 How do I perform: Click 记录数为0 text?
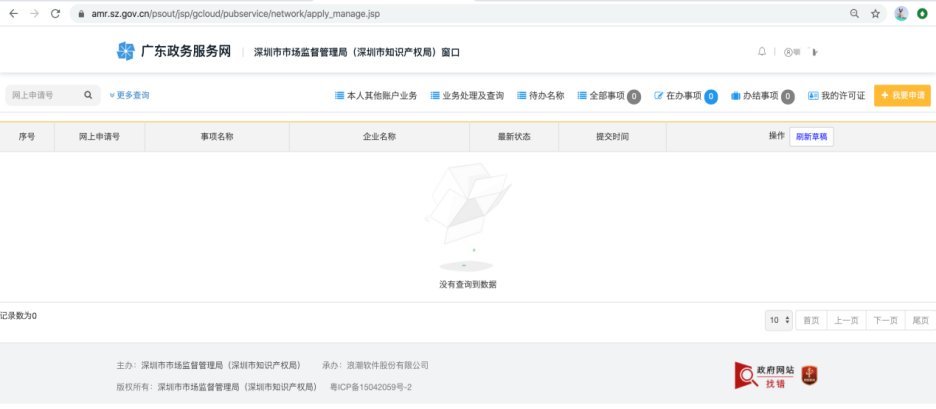[19, 316]
